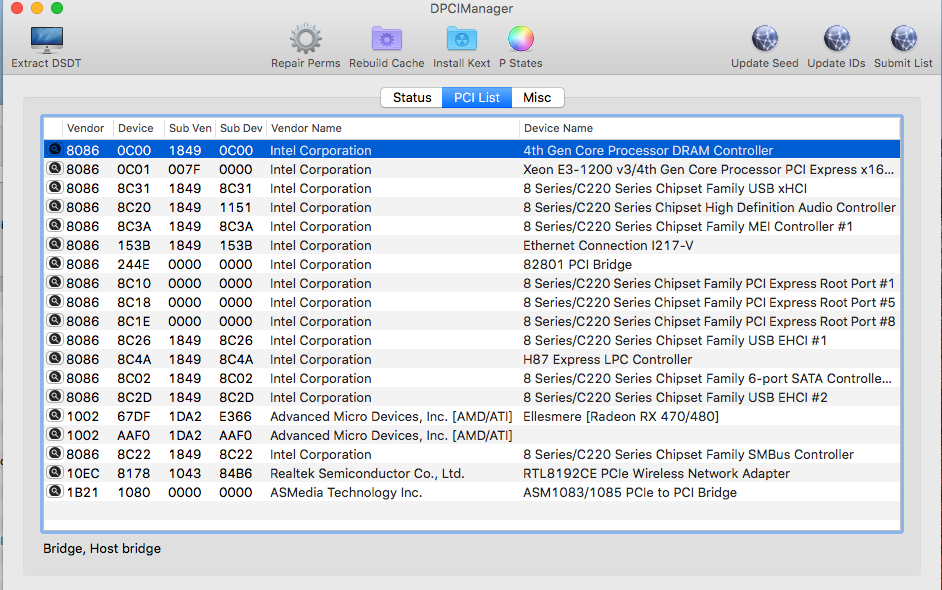Click the magnifier icon for device 8C22
Screen dimensions: 942x590
coord(55,454)
